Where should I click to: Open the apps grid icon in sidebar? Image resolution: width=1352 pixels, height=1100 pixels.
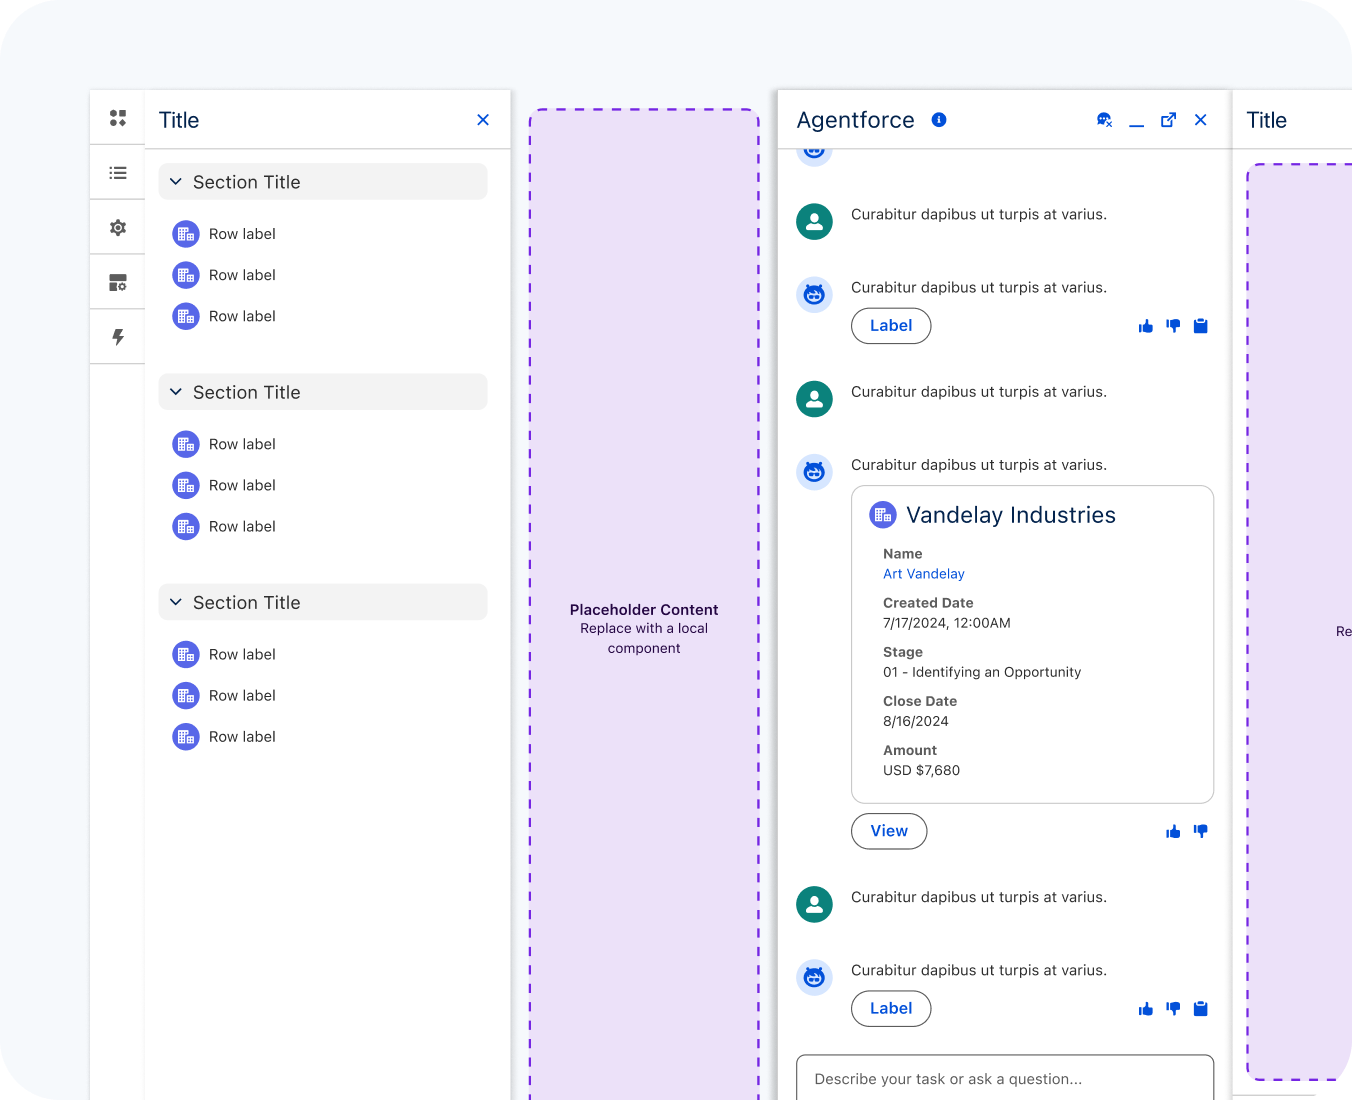(x=118, y=118)
